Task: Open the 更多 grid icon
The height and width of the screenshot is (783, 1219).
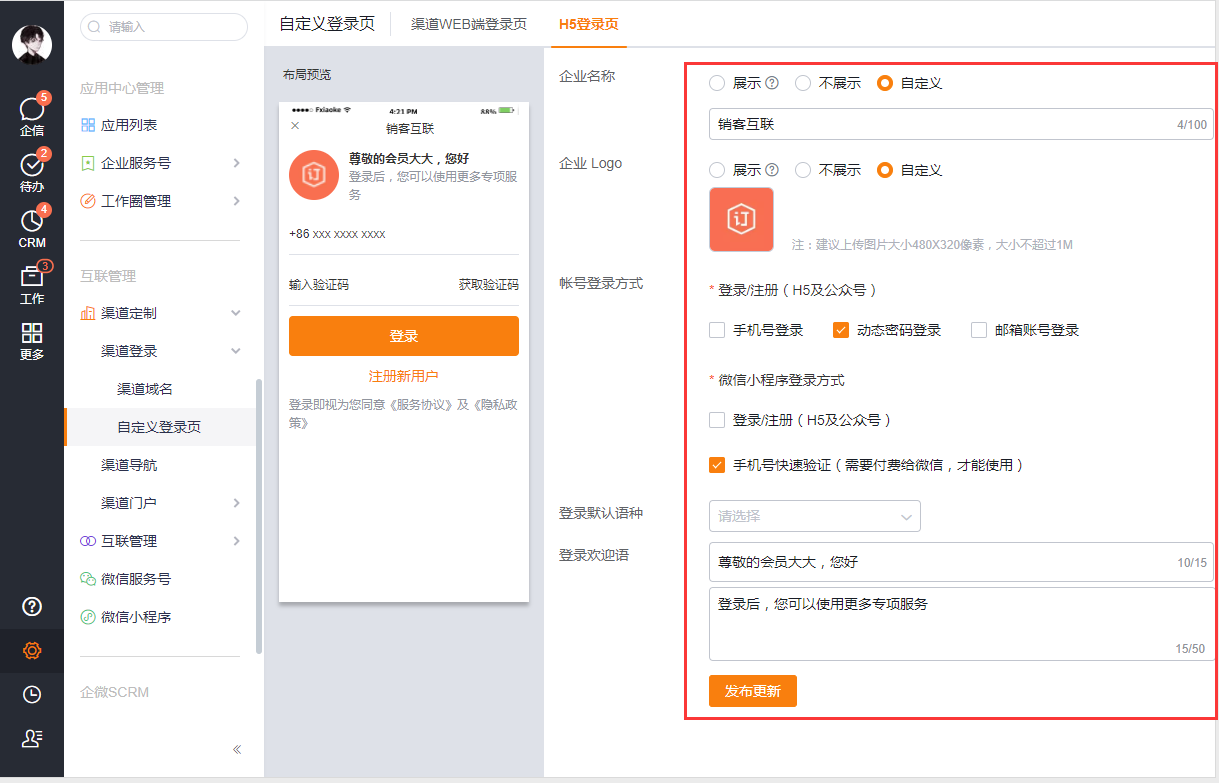Action: click(x=32, y=339)
